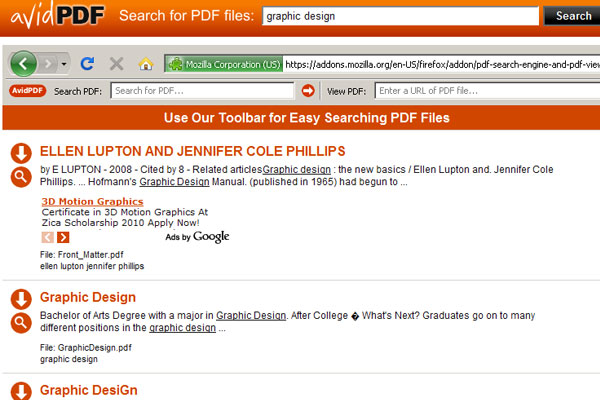The image size is (600, 400).
Task: Click the View PDF: toolbar label
Action: click(346, 91)
